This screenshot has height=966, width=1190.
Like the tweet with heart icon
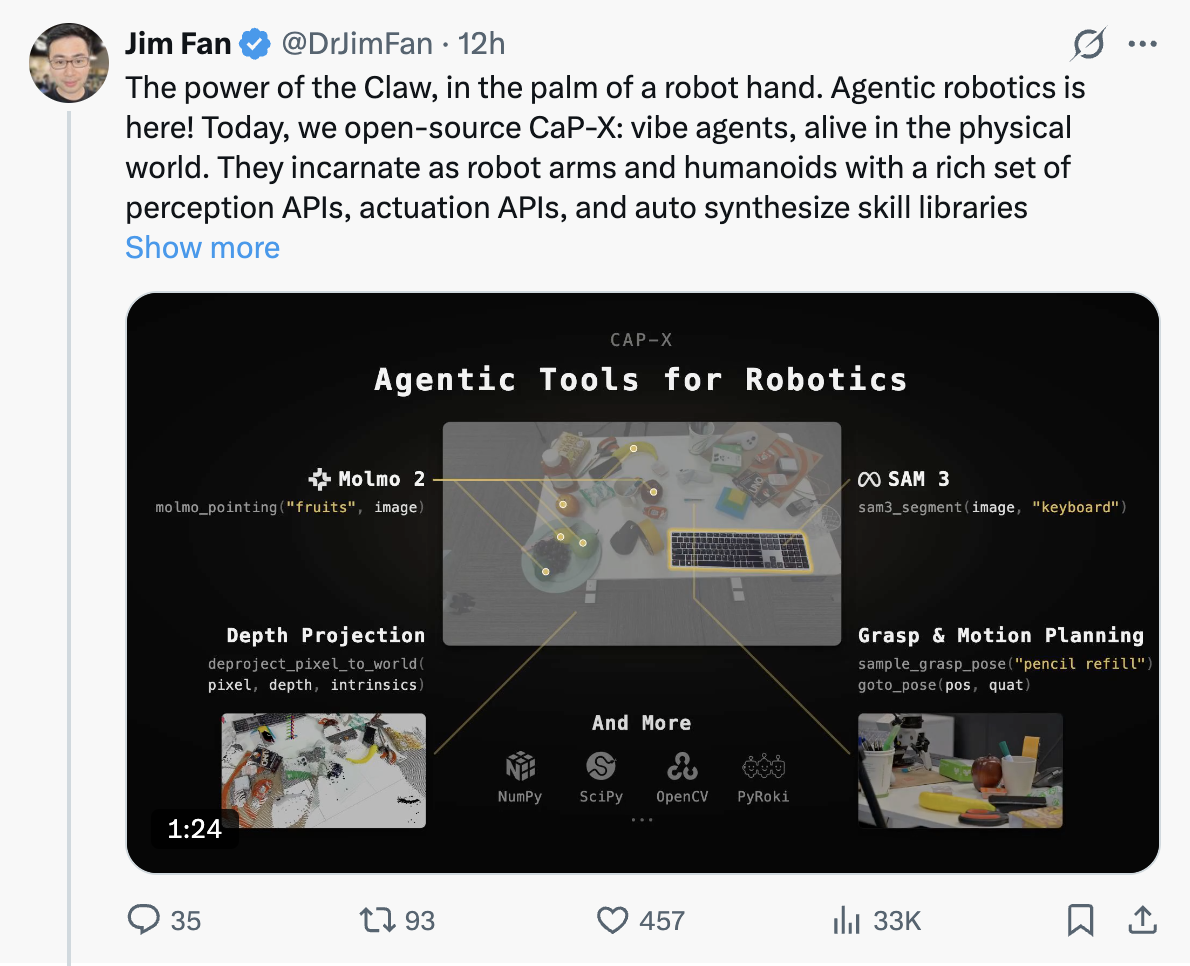coord(611,919)
